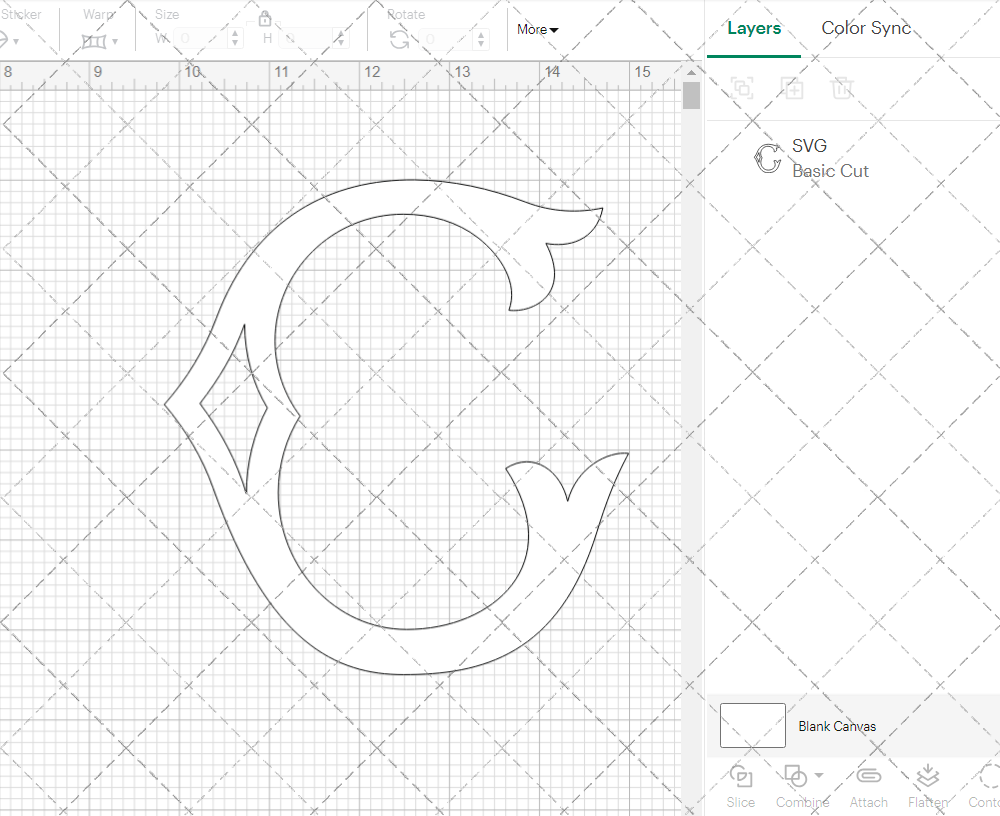Switch to the Layers tab

[754, 28]
